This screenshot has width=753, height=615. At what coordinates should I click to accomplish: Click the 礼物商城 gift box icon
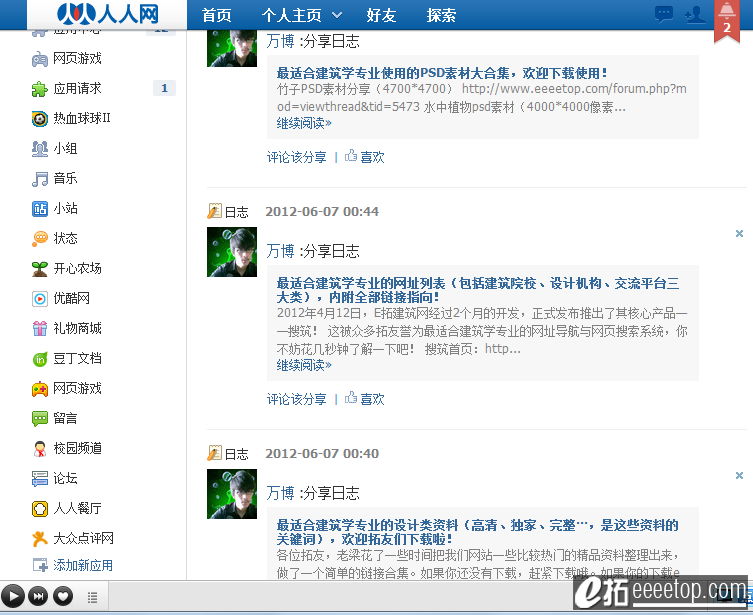40,329
